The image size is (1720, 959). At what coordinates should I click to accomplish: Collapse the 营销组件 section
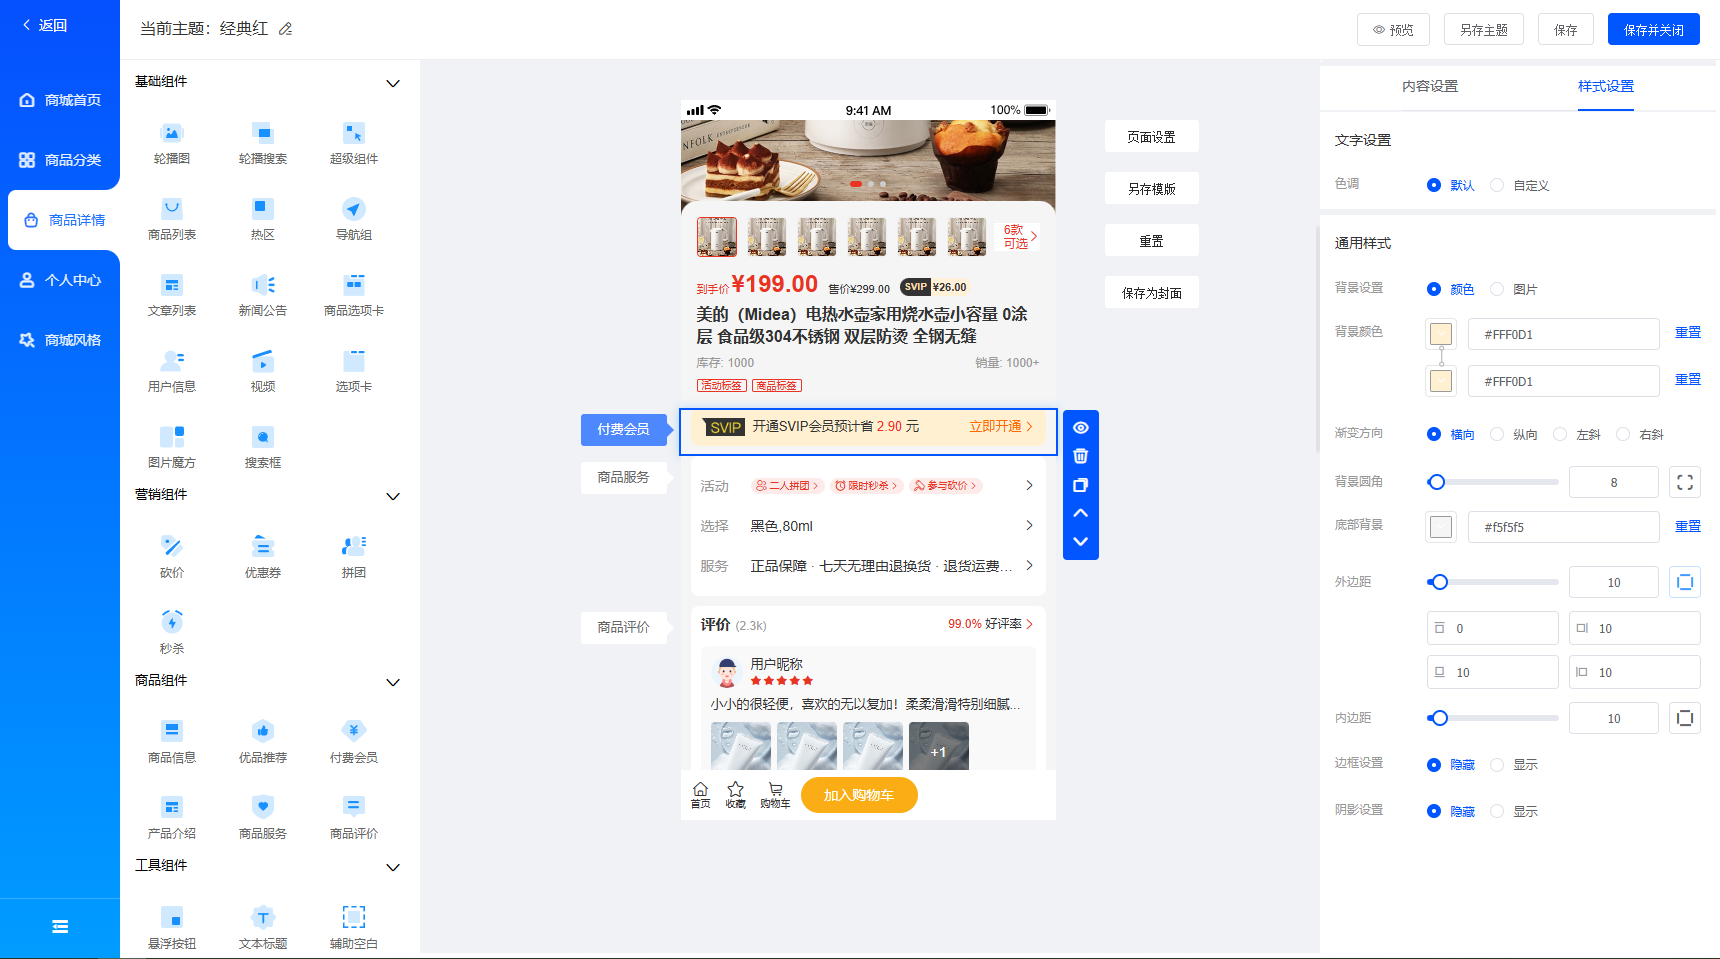393,496
